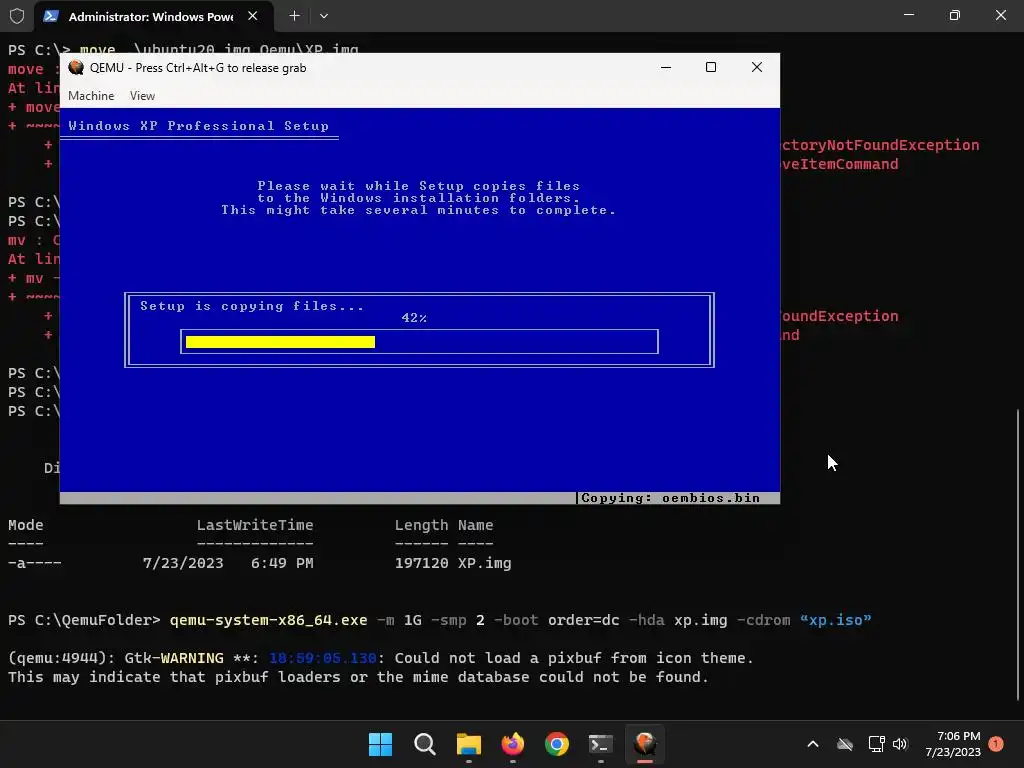Open taskbar Search
The width and height of the screenshot is (1024, 768).
click(424, 744)
